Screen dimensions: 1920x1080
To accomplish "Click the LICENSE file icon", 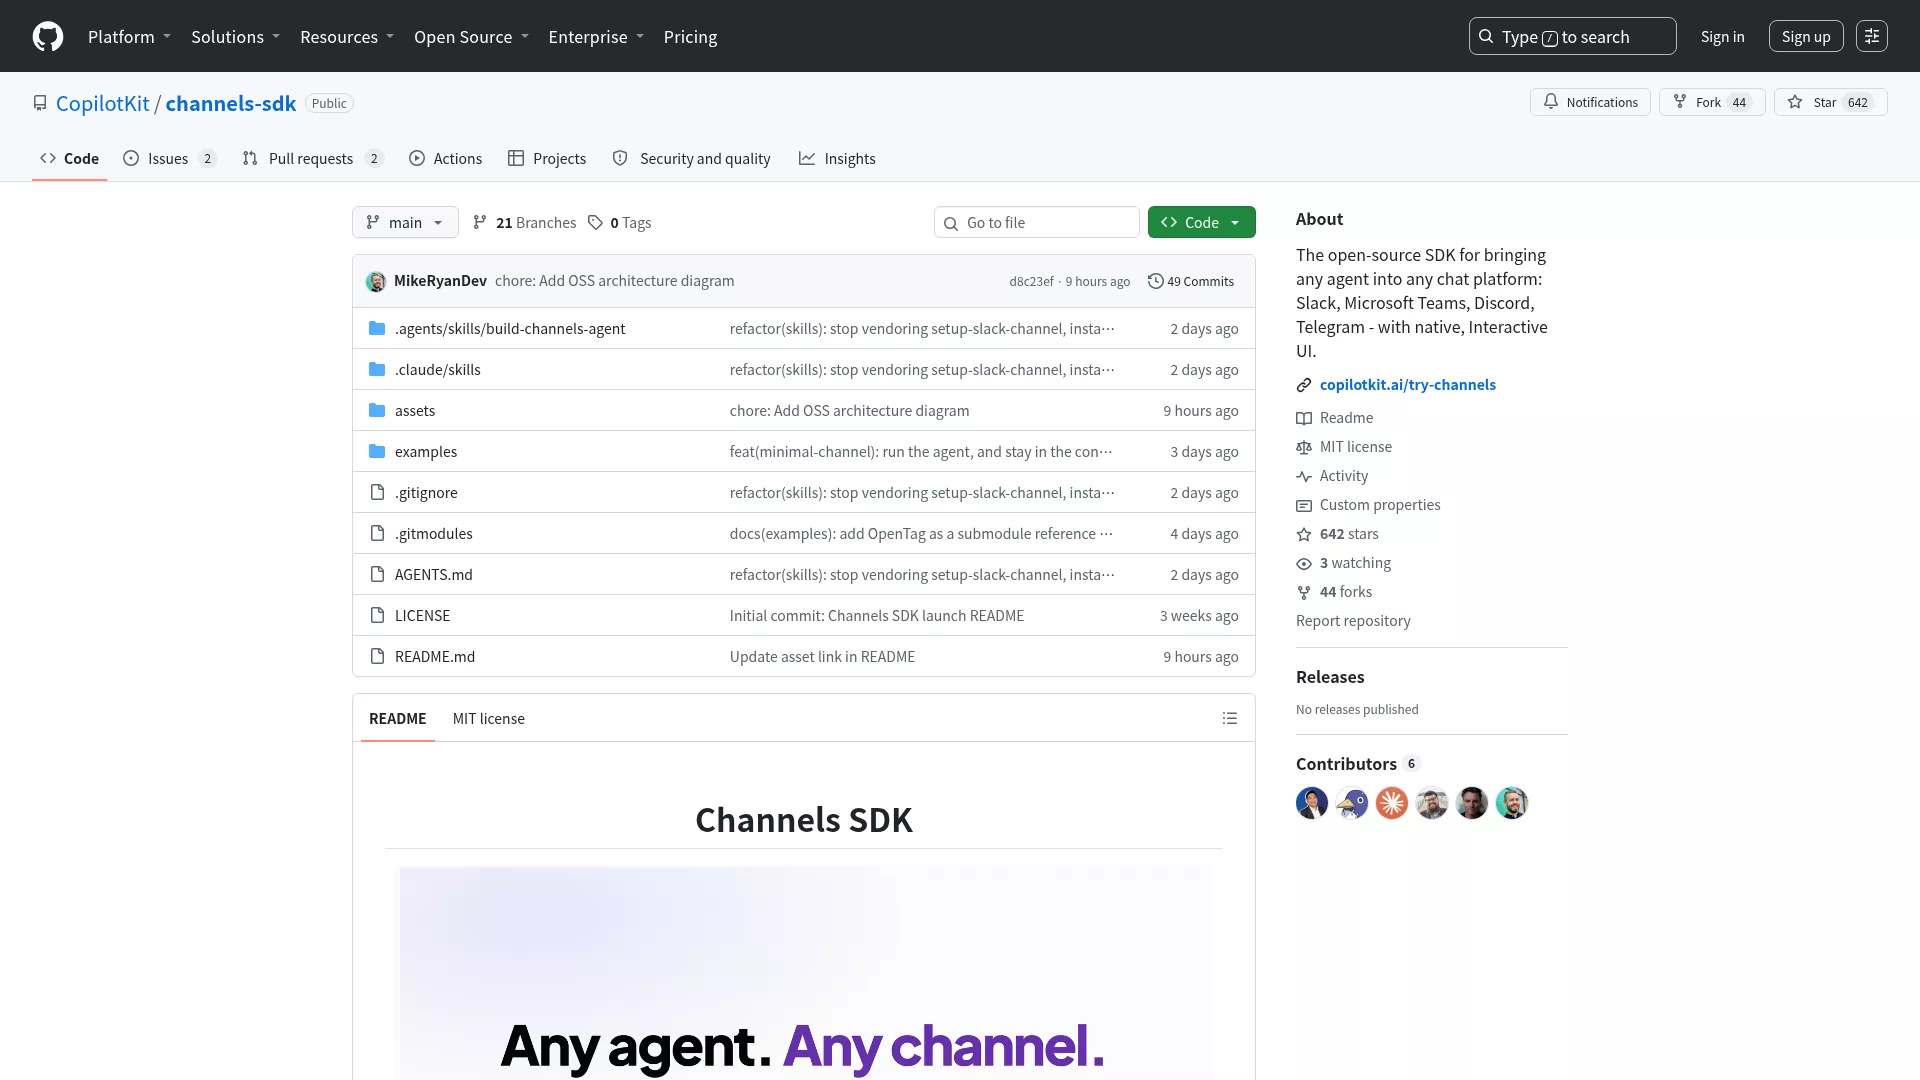I will (x=377, y=616).
